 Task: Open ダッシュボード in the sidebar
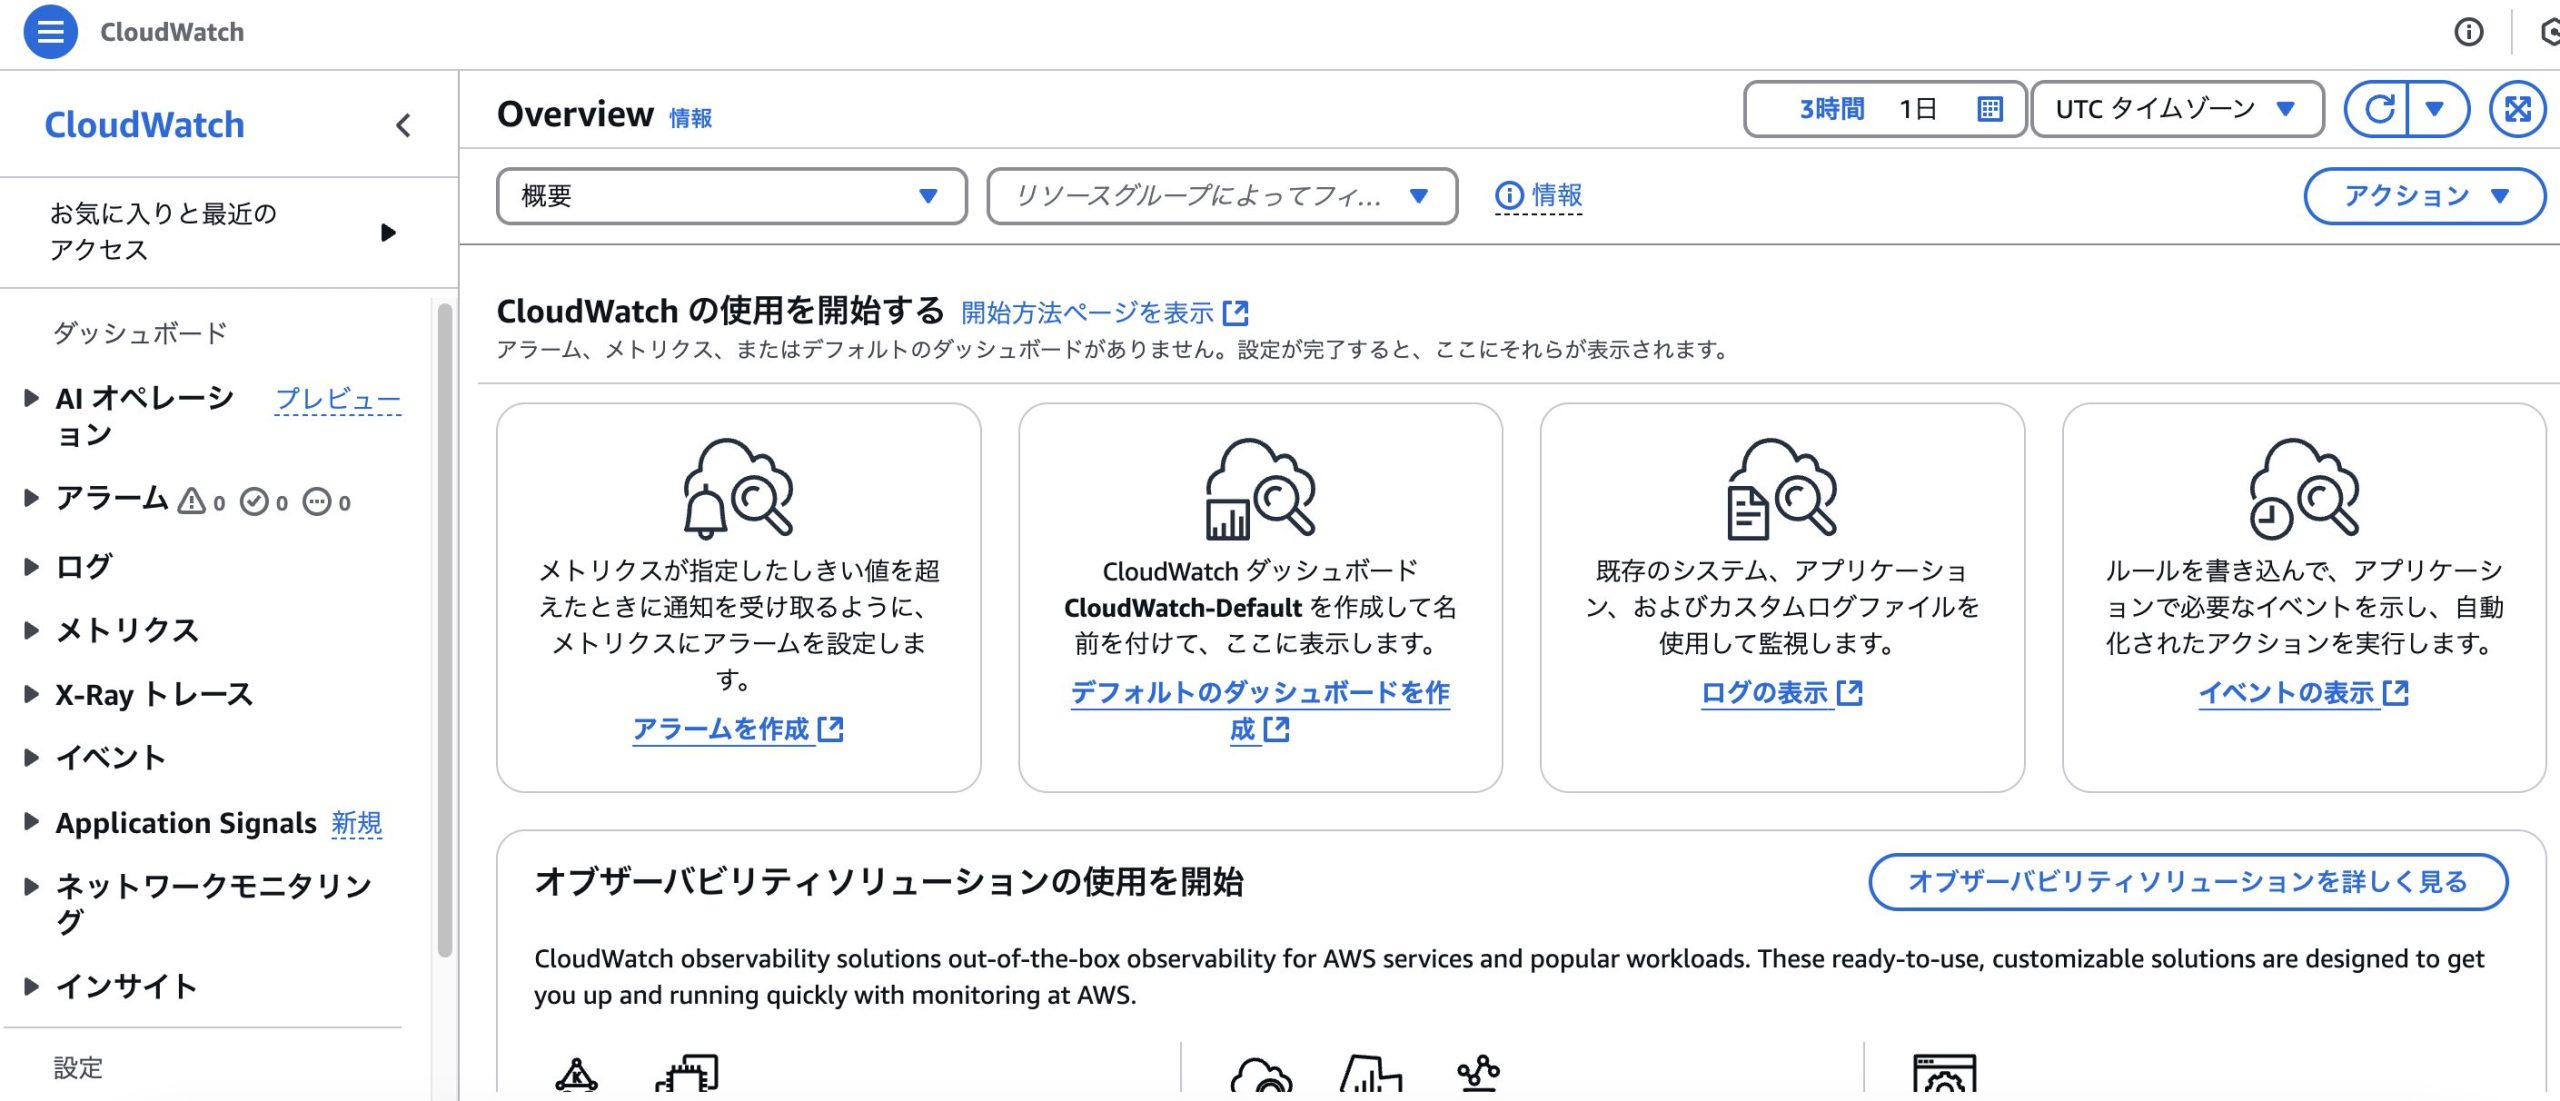click(x=140, y=333)
